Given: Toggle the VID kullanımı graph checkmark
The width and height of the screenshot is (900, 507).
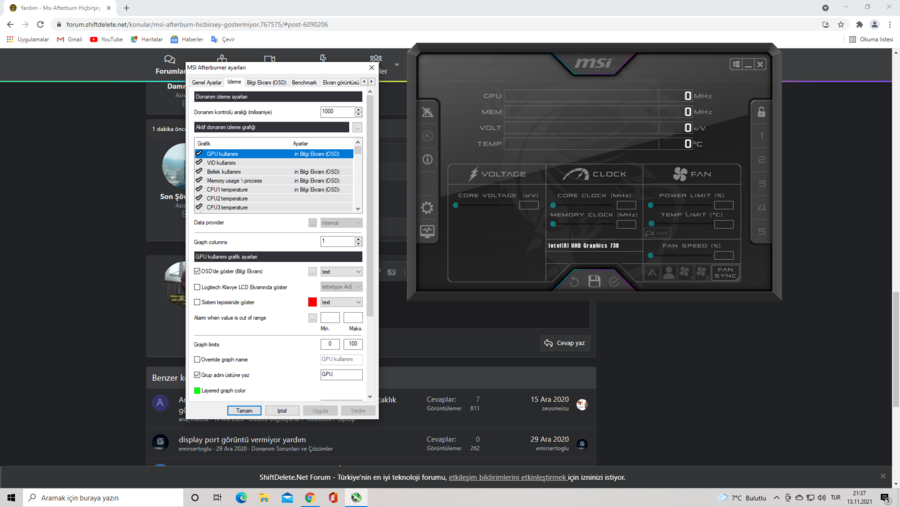Looking at the screenshot, I should point(199,162).
